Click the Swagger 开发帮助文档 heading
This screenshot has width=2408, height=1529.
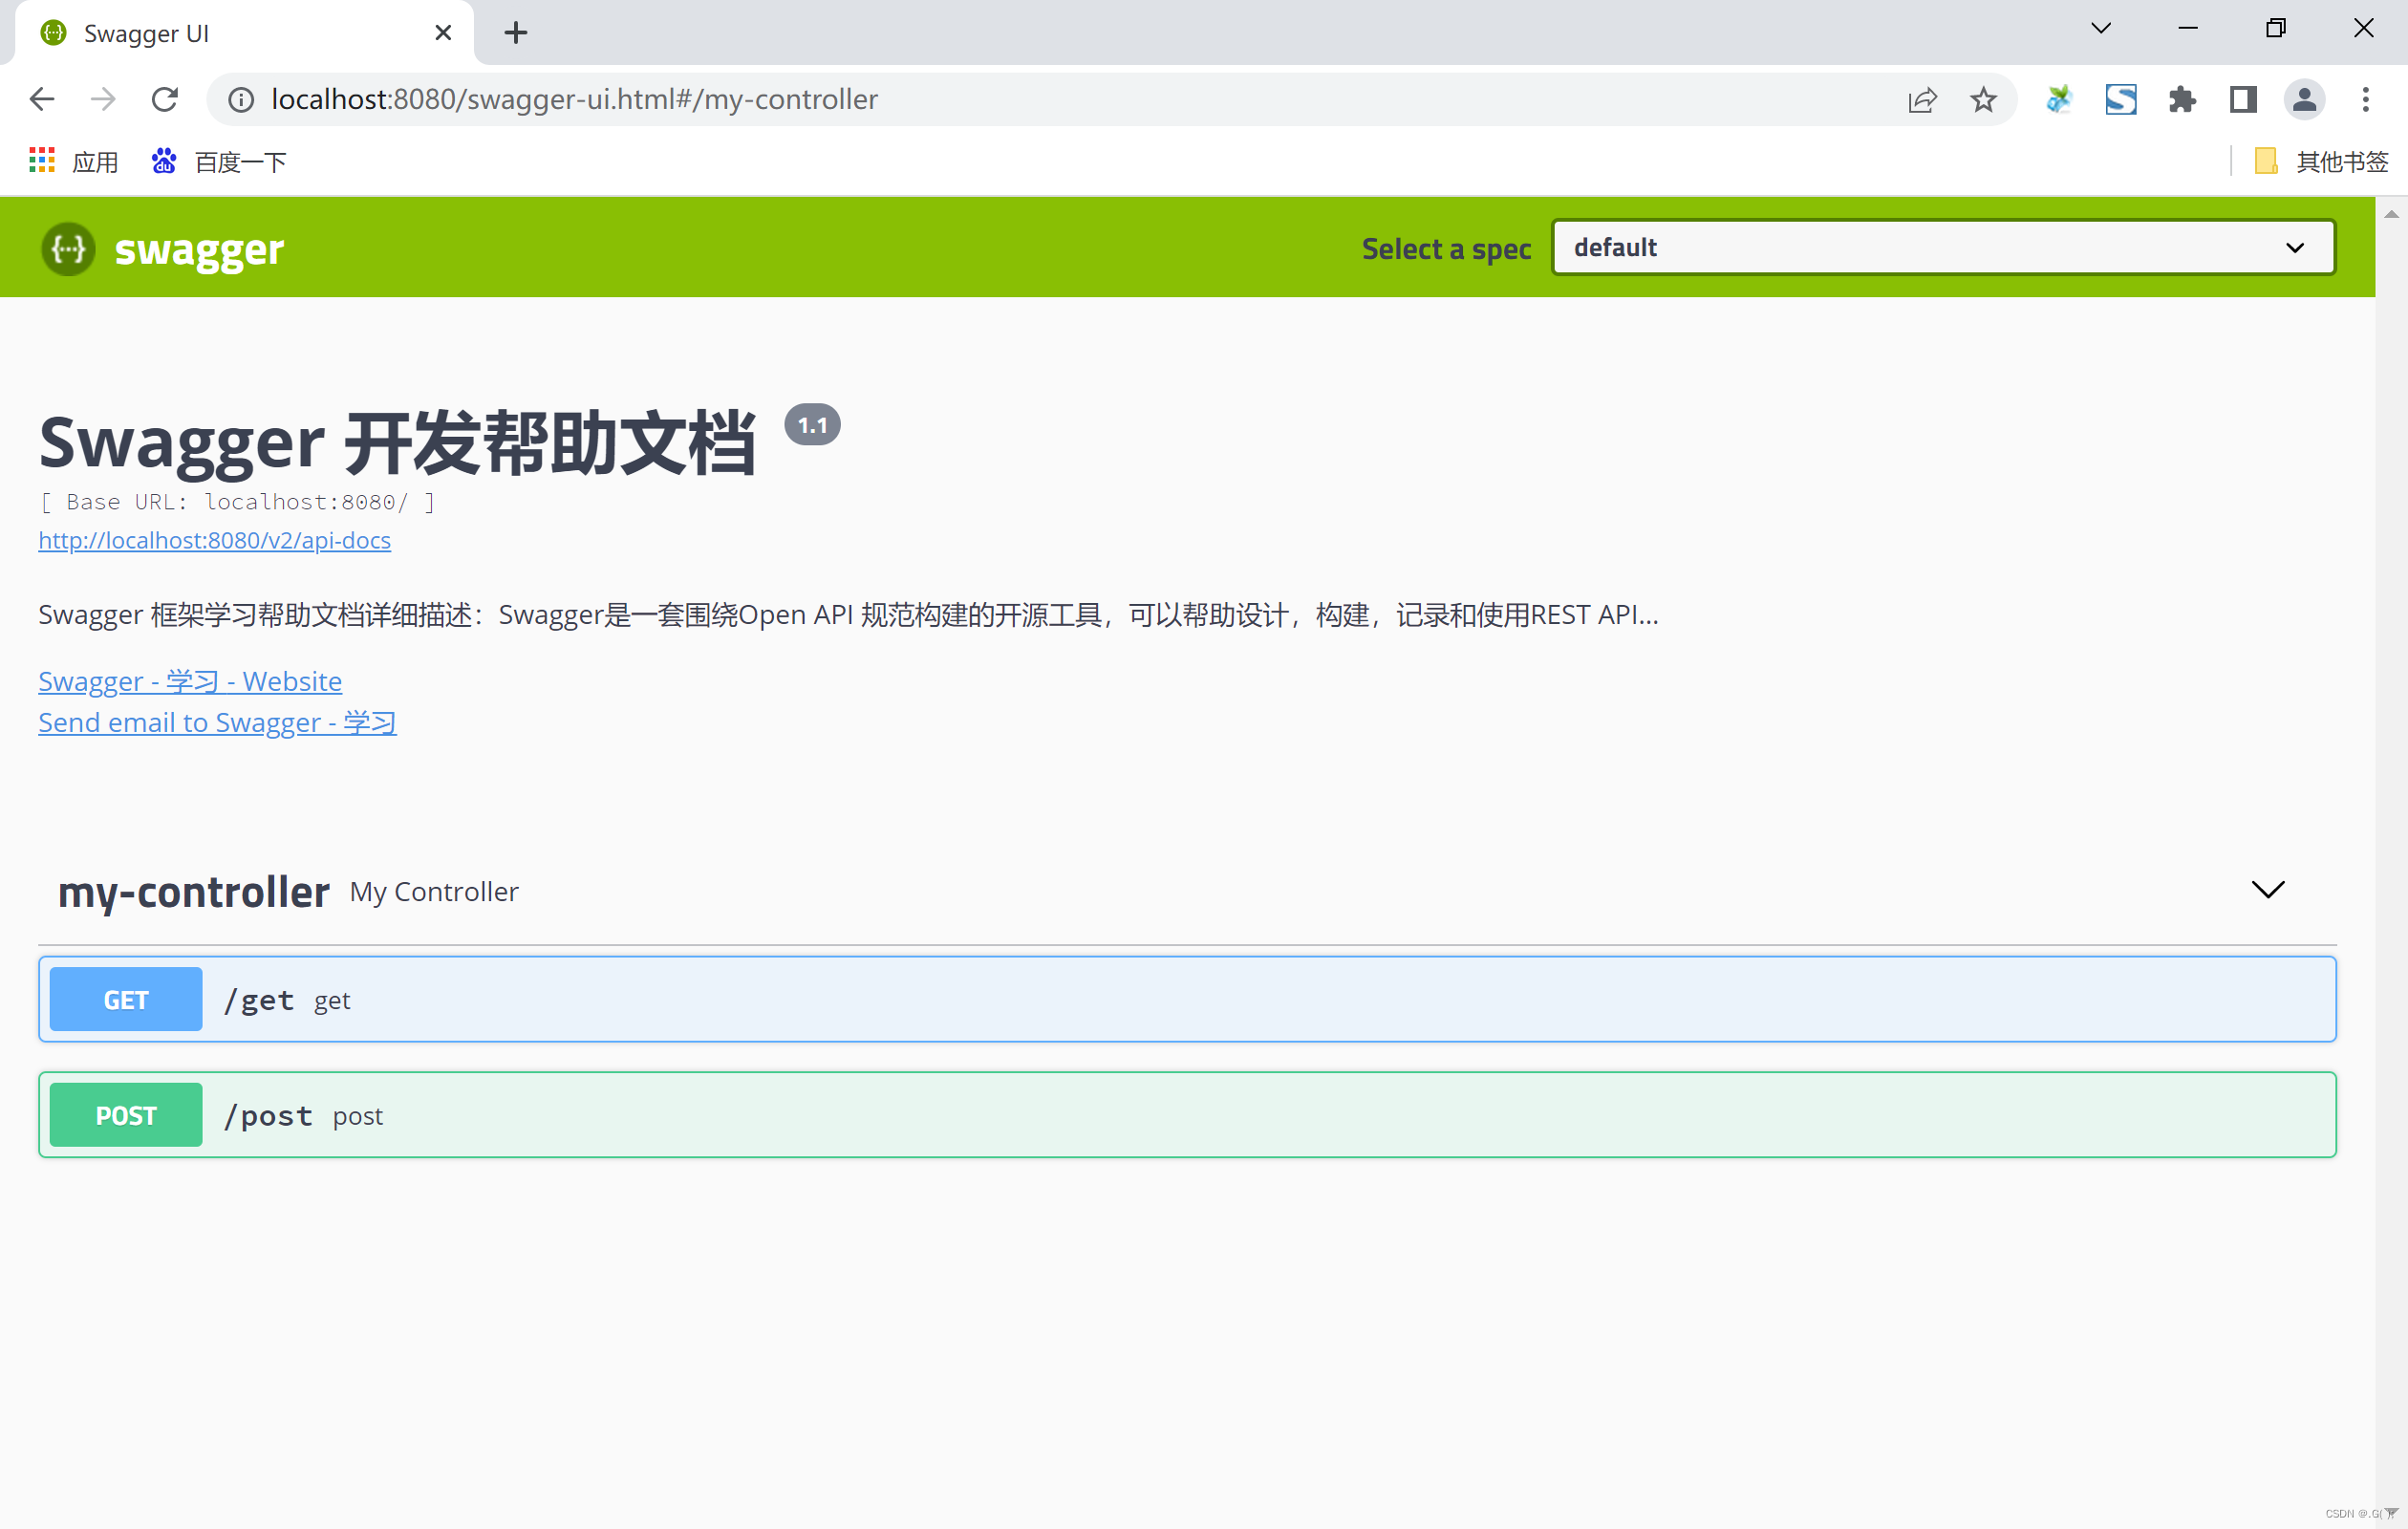(397, 442)
